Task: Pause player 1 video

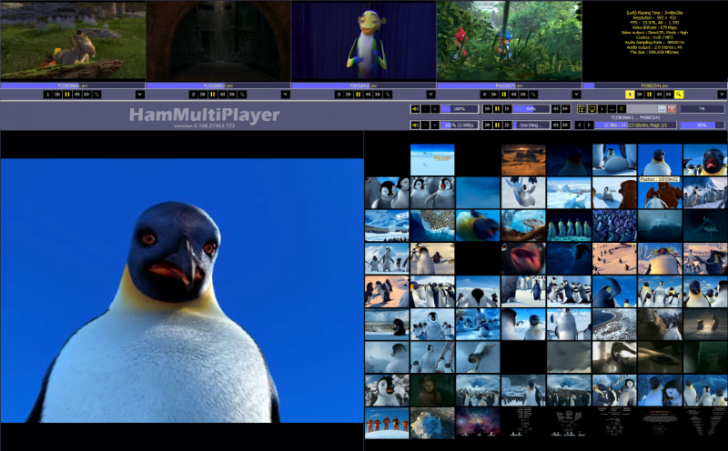Action: [x=67, y=94]
